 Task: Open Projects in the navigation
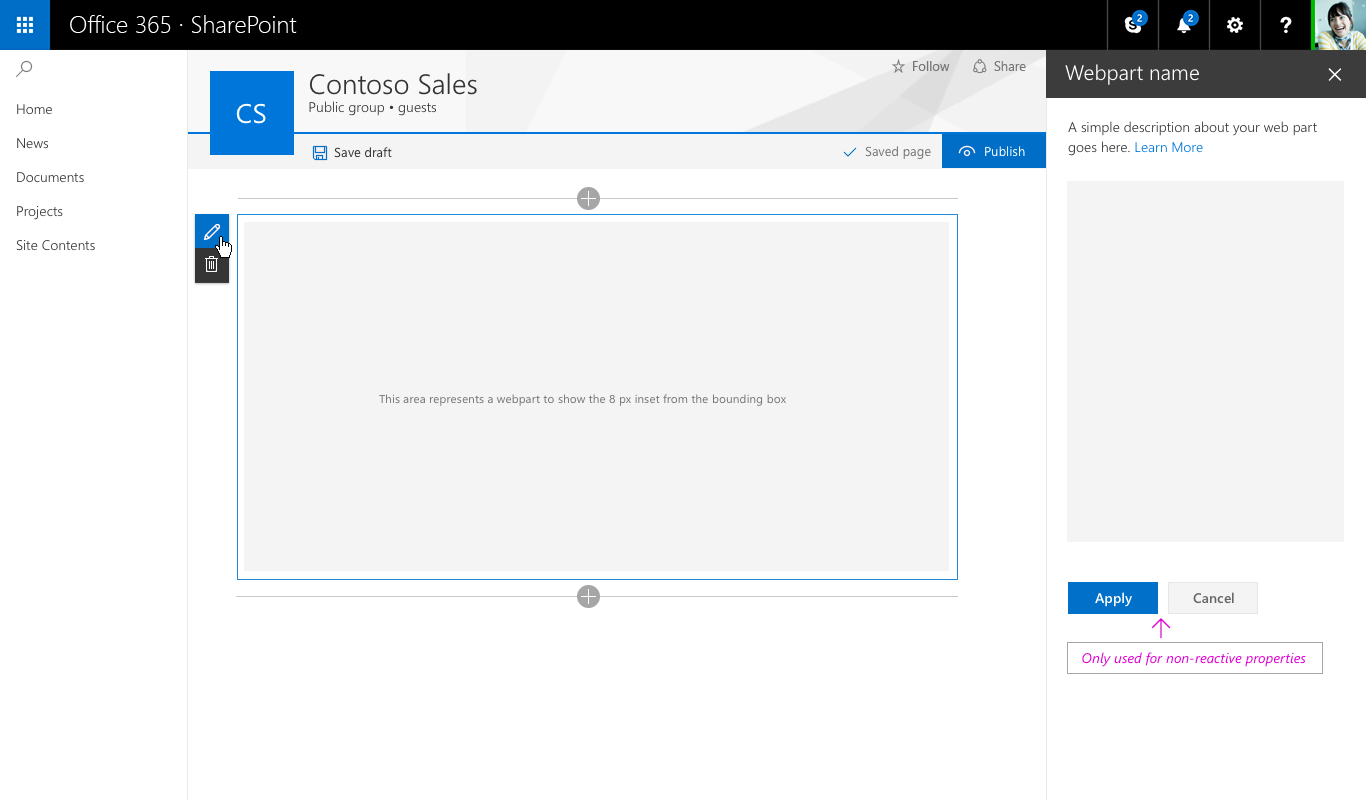(39, 211)
